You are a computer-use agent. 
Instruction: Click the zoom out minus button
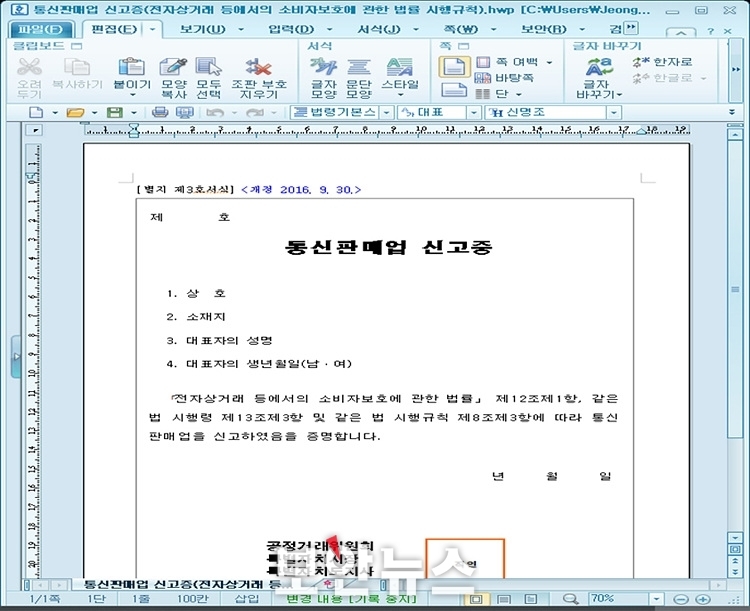[x=681, y=599]
